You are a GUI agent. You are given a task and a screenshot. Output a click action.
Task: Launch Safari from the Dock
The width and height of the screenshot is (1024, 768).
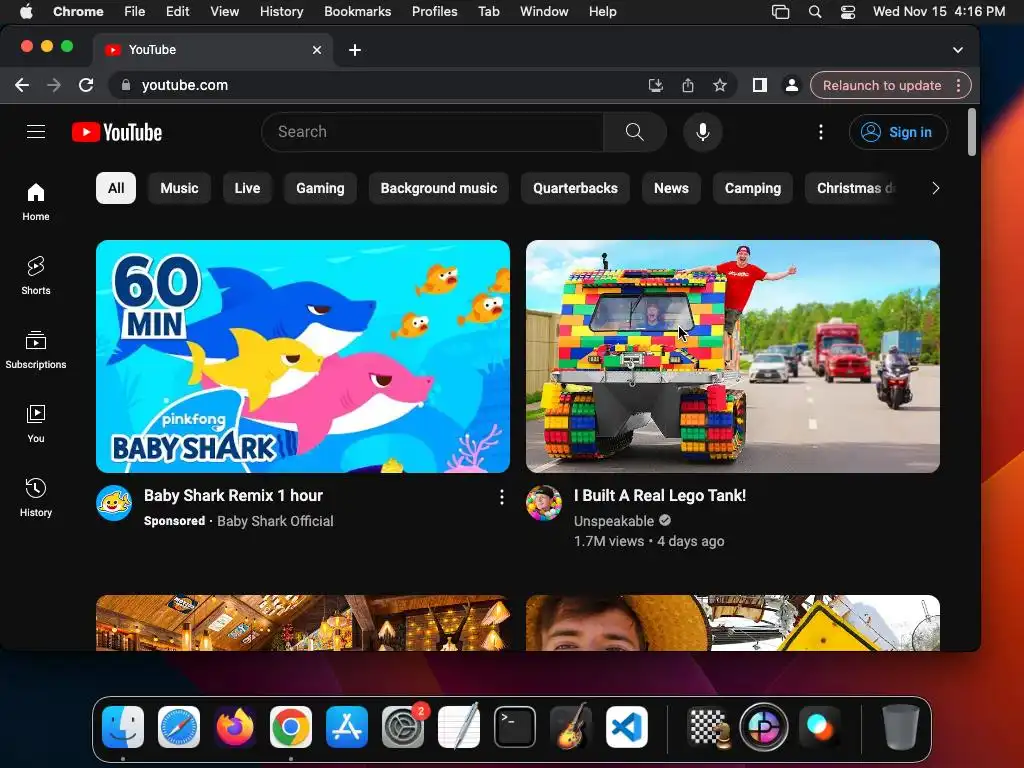[178, 727]
